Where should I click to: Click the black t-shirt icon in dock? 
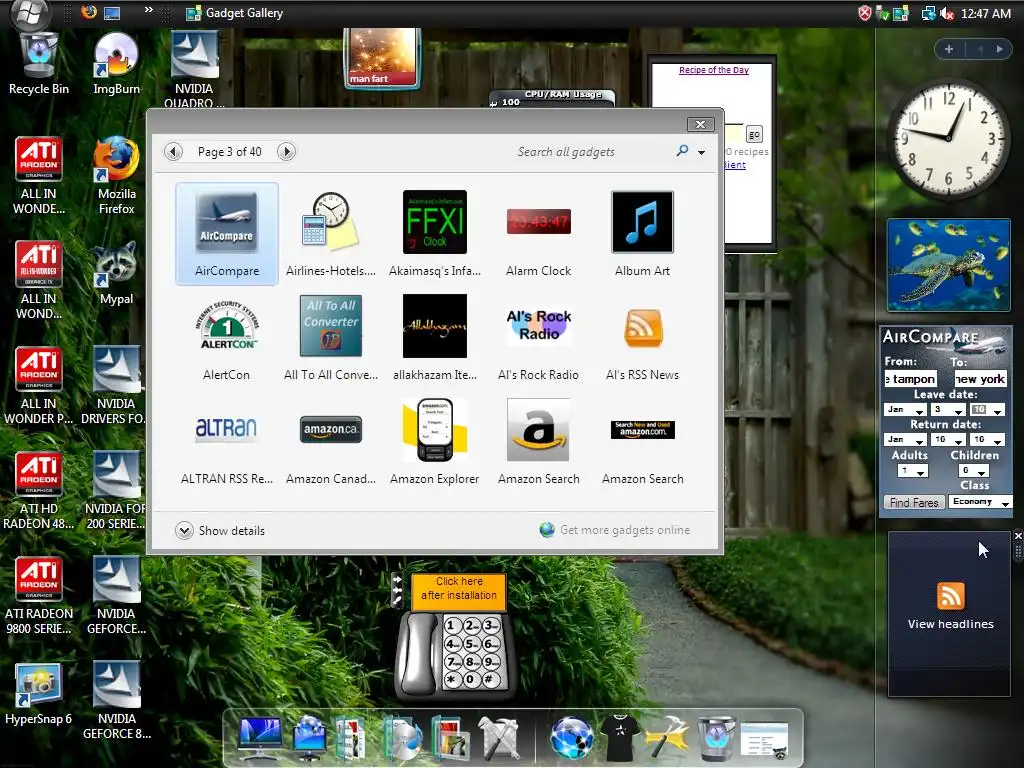click(x=619, y=737)
